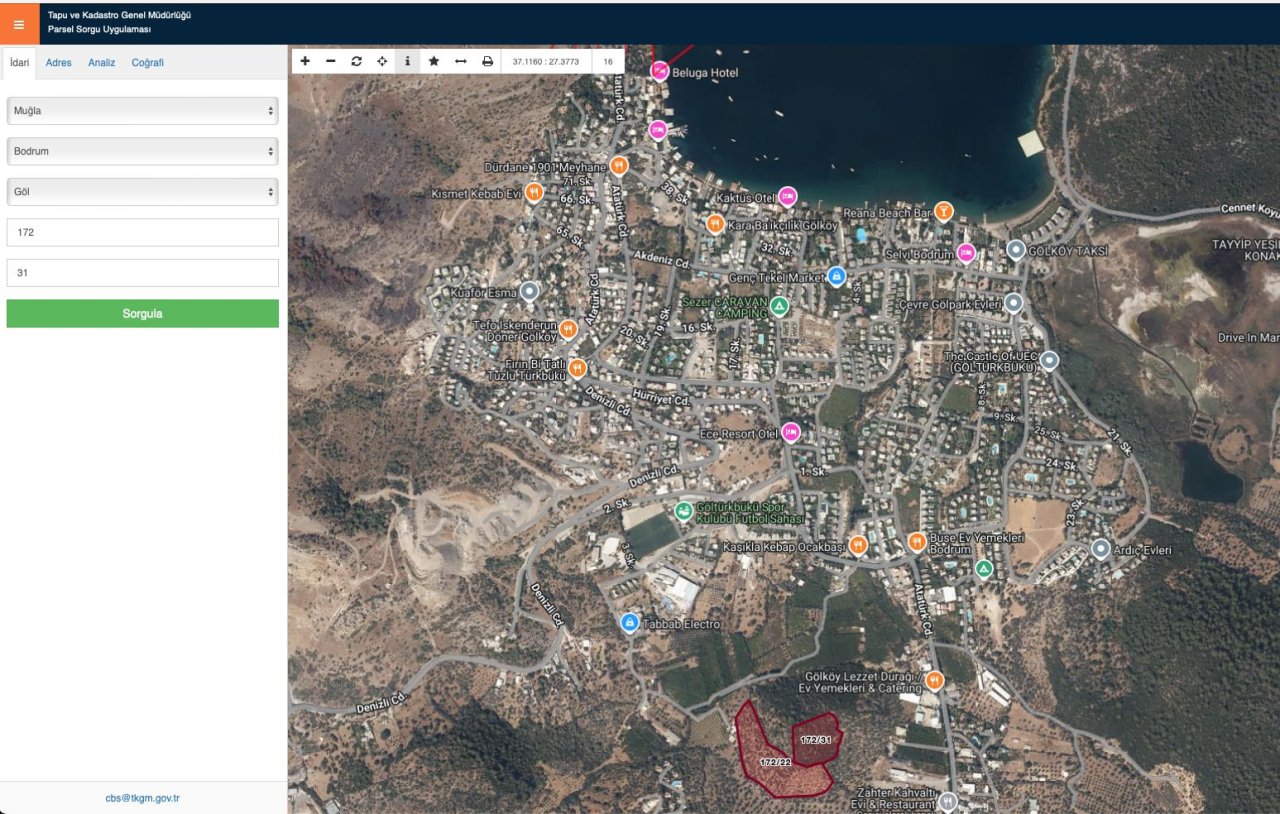The width and height of the screenshot is (1280, 814).
Task: Click the Parsel Sorgu Uygulaması subtitle
Action: pos(99,30)
